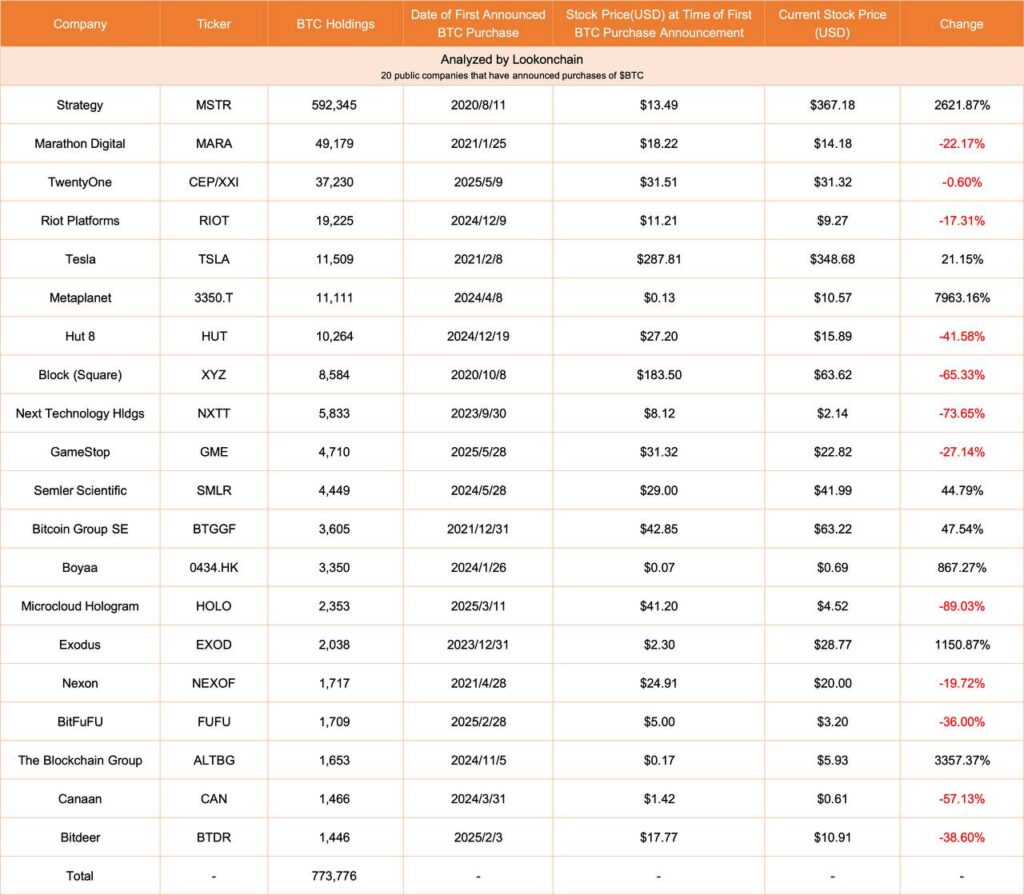Click Metaplanet's 7963.16% change value

(x=961, y=298)
